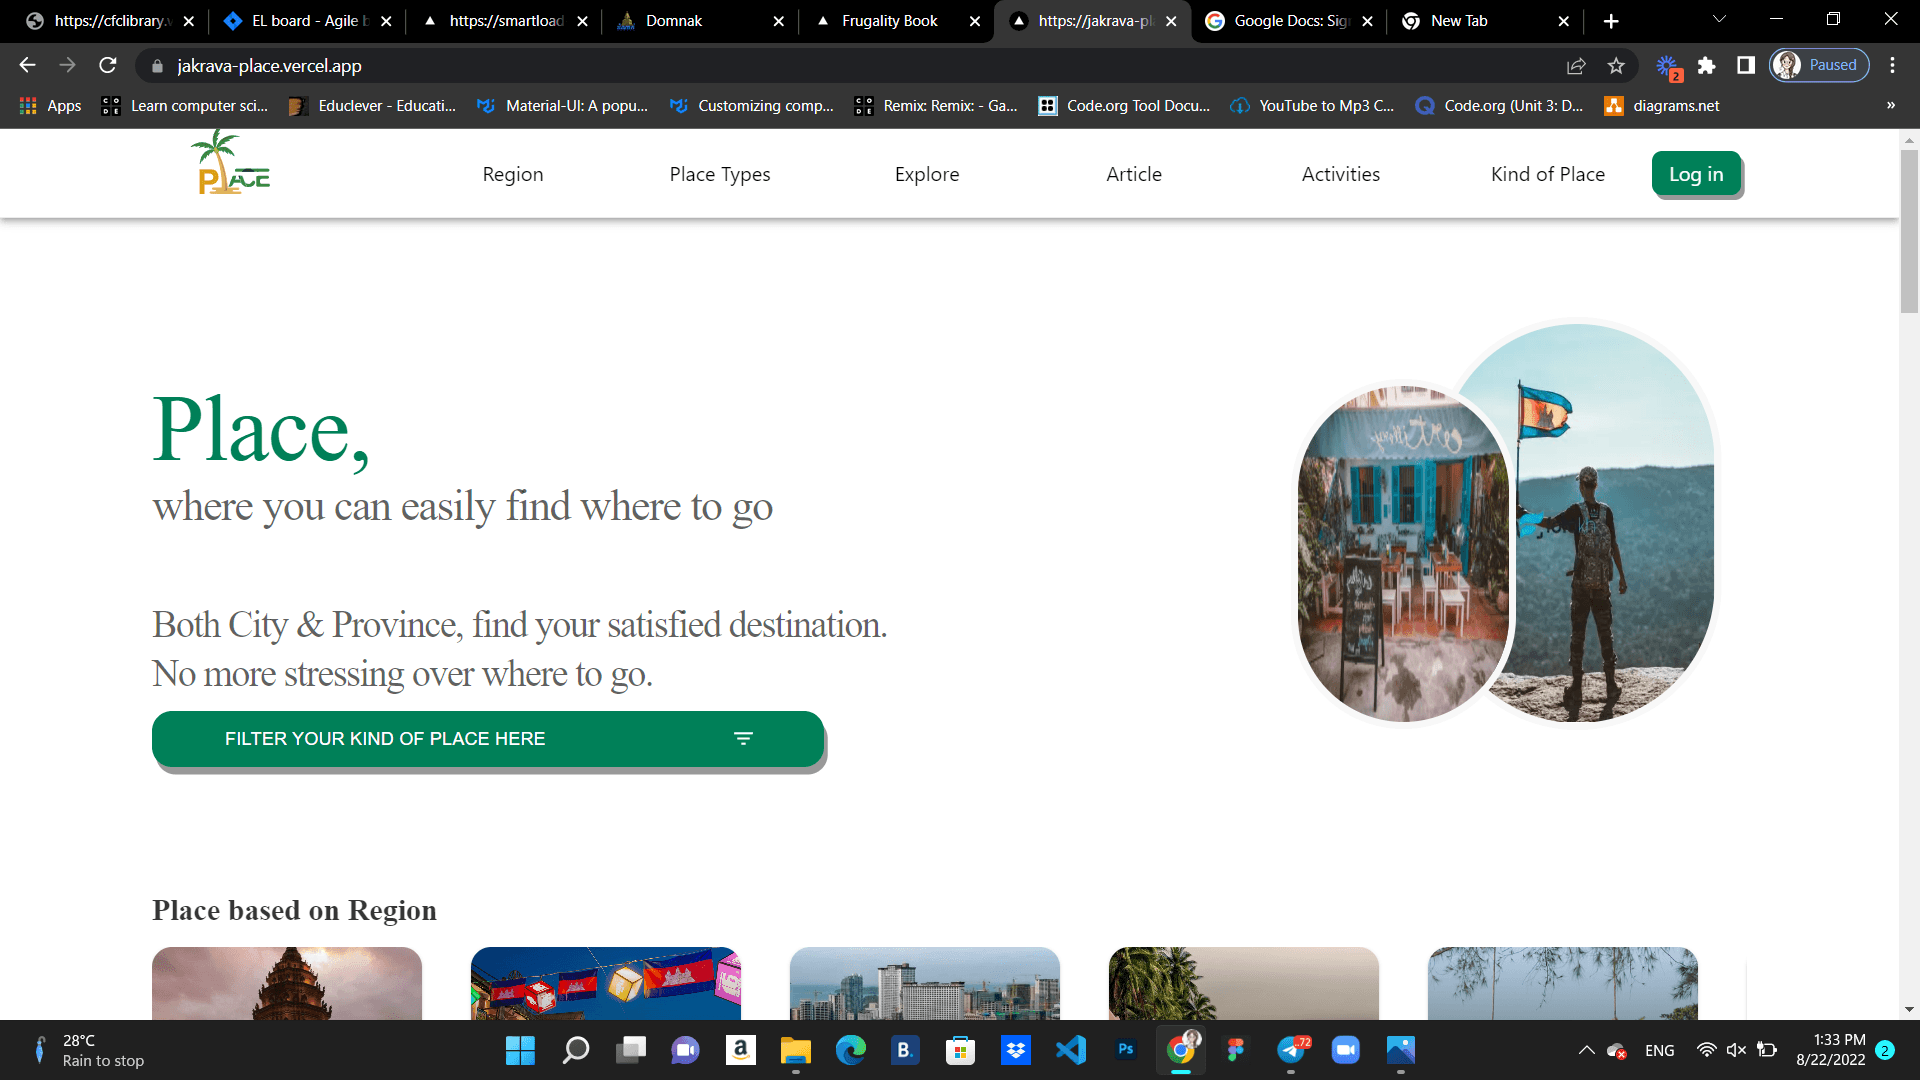Click the muted volume tray icon
Viewport: 1920px width, 1080px height.
(1736, 1050)
